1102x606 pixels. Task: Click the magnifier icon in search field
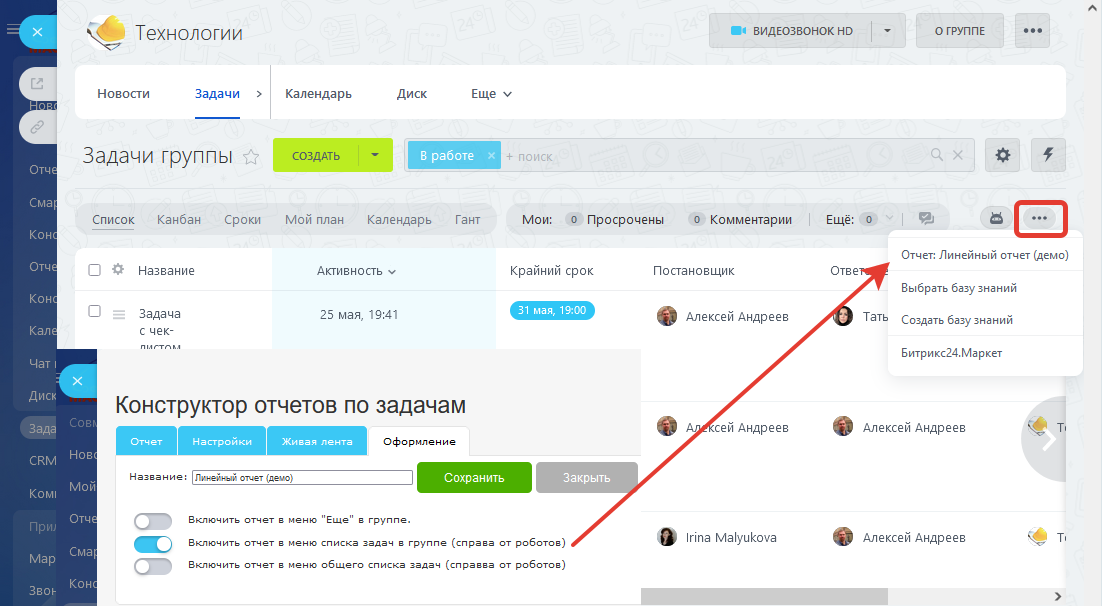tap(937, 155)
